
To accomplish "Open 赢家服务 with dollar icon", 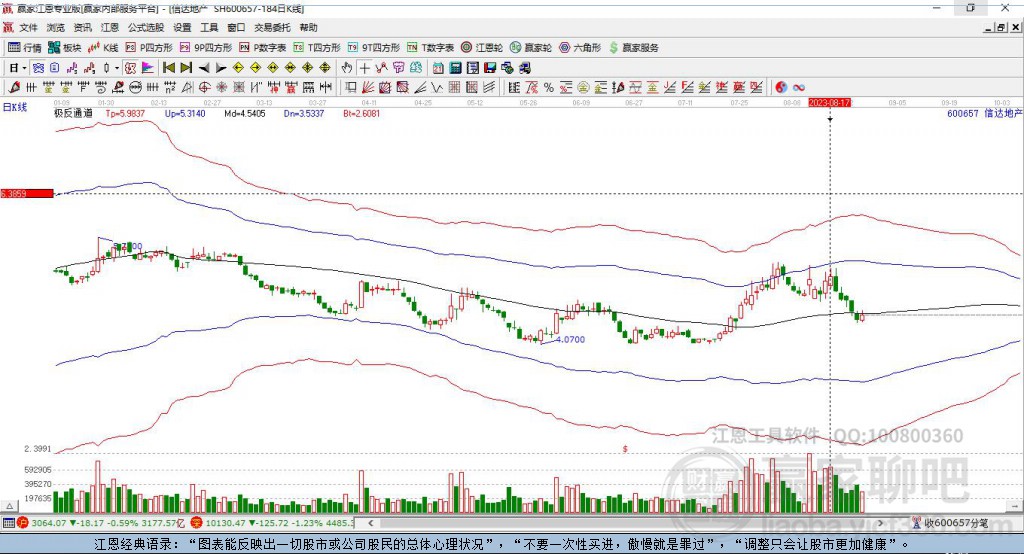I will pos(633,48).
